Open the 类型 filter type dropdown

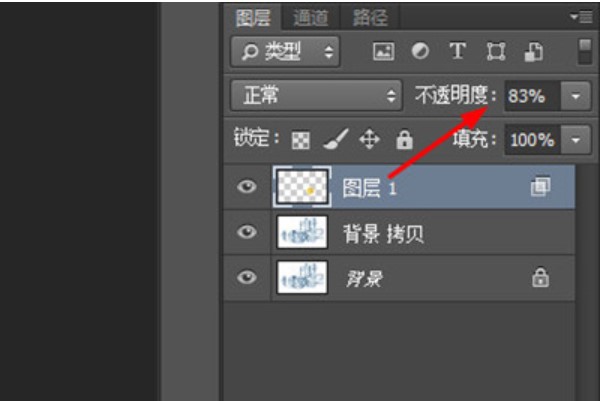click(285, 51)
